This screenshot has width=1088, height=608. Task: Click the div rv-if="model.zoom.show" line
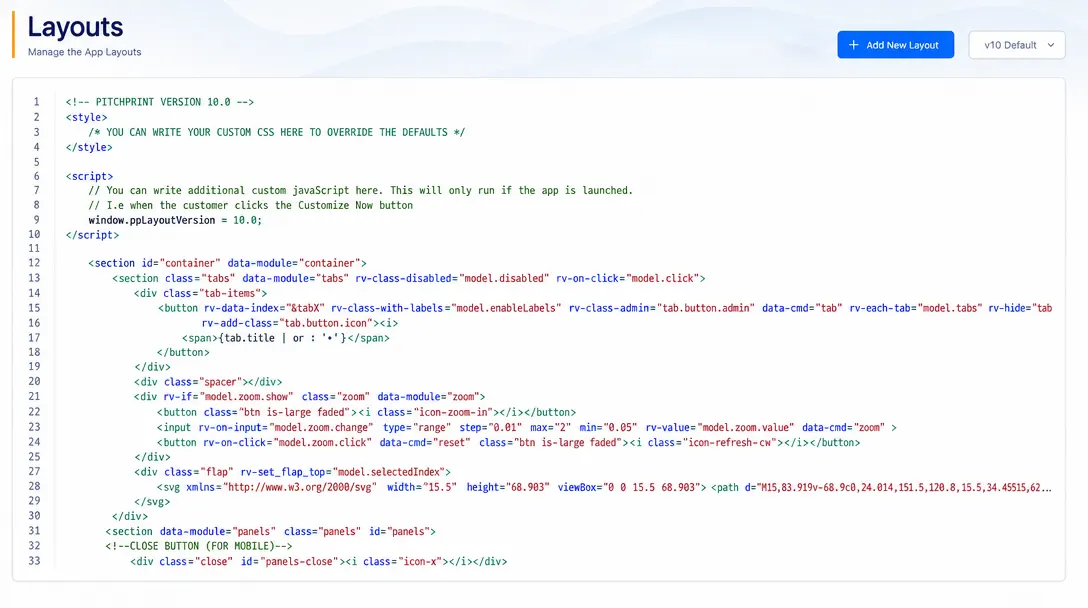[309, 396]
